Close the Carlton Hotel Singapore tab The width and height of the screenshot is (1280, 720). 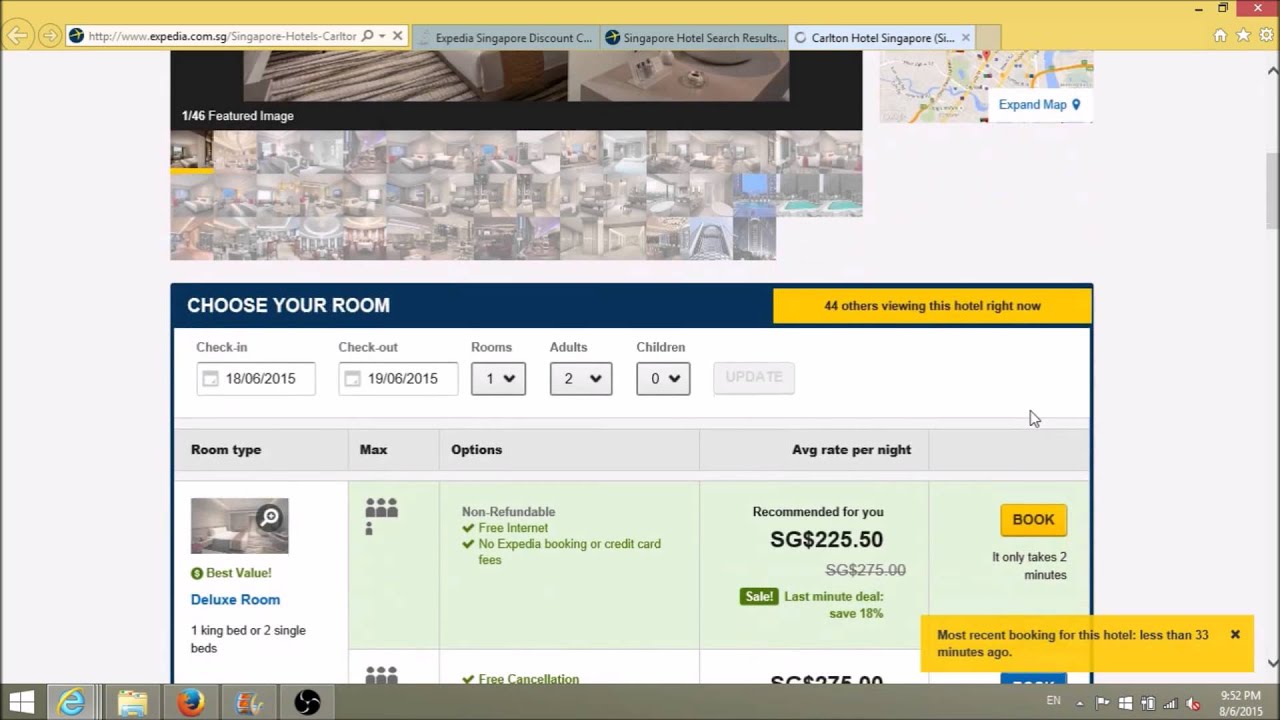[965, 38]
